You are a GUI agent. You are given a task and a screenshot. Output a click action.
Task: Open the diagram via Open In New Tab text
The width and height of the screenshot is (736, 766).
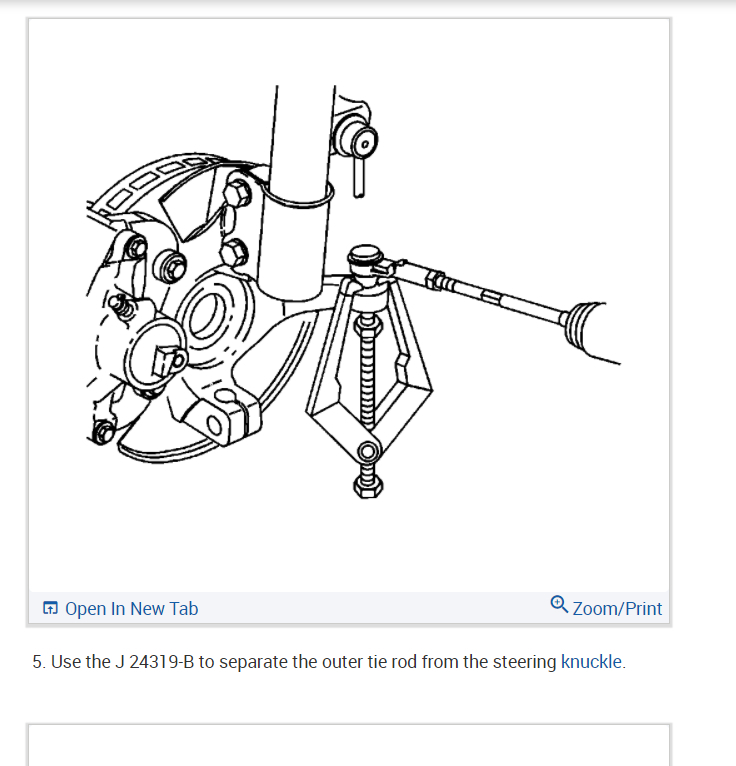click(x=131, y=609)
